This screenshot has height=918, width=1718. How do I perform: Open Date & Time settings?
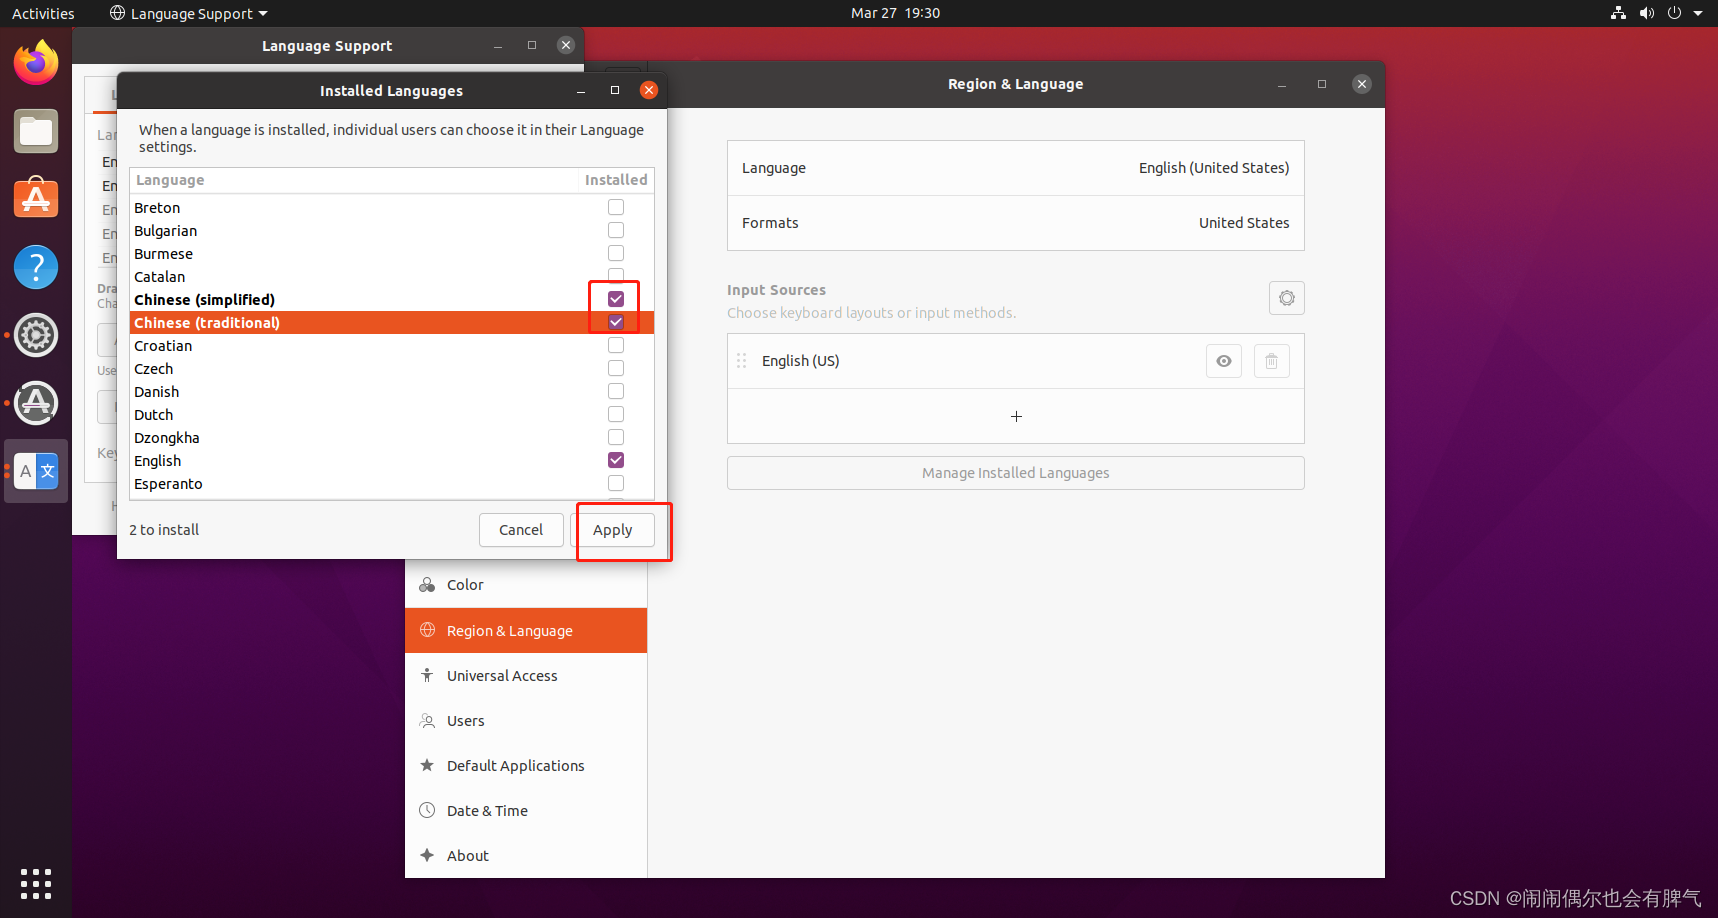526,811
